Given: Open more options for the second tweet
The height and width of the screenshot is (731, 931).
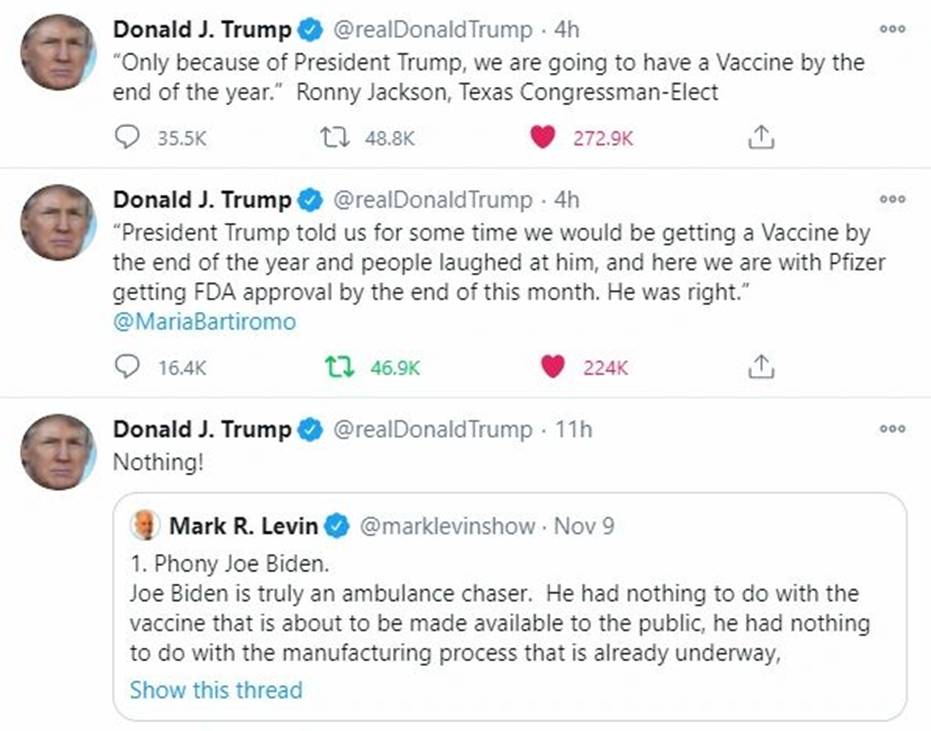Looking at the screenshot, I should click(x=892, y=200).
